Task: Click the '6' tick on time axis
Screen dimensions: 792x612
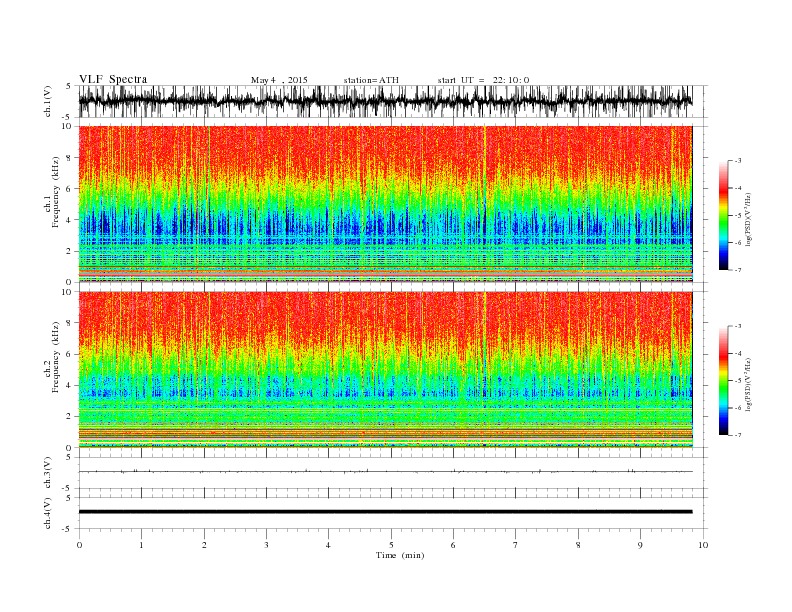Action: tap(453, 545)
